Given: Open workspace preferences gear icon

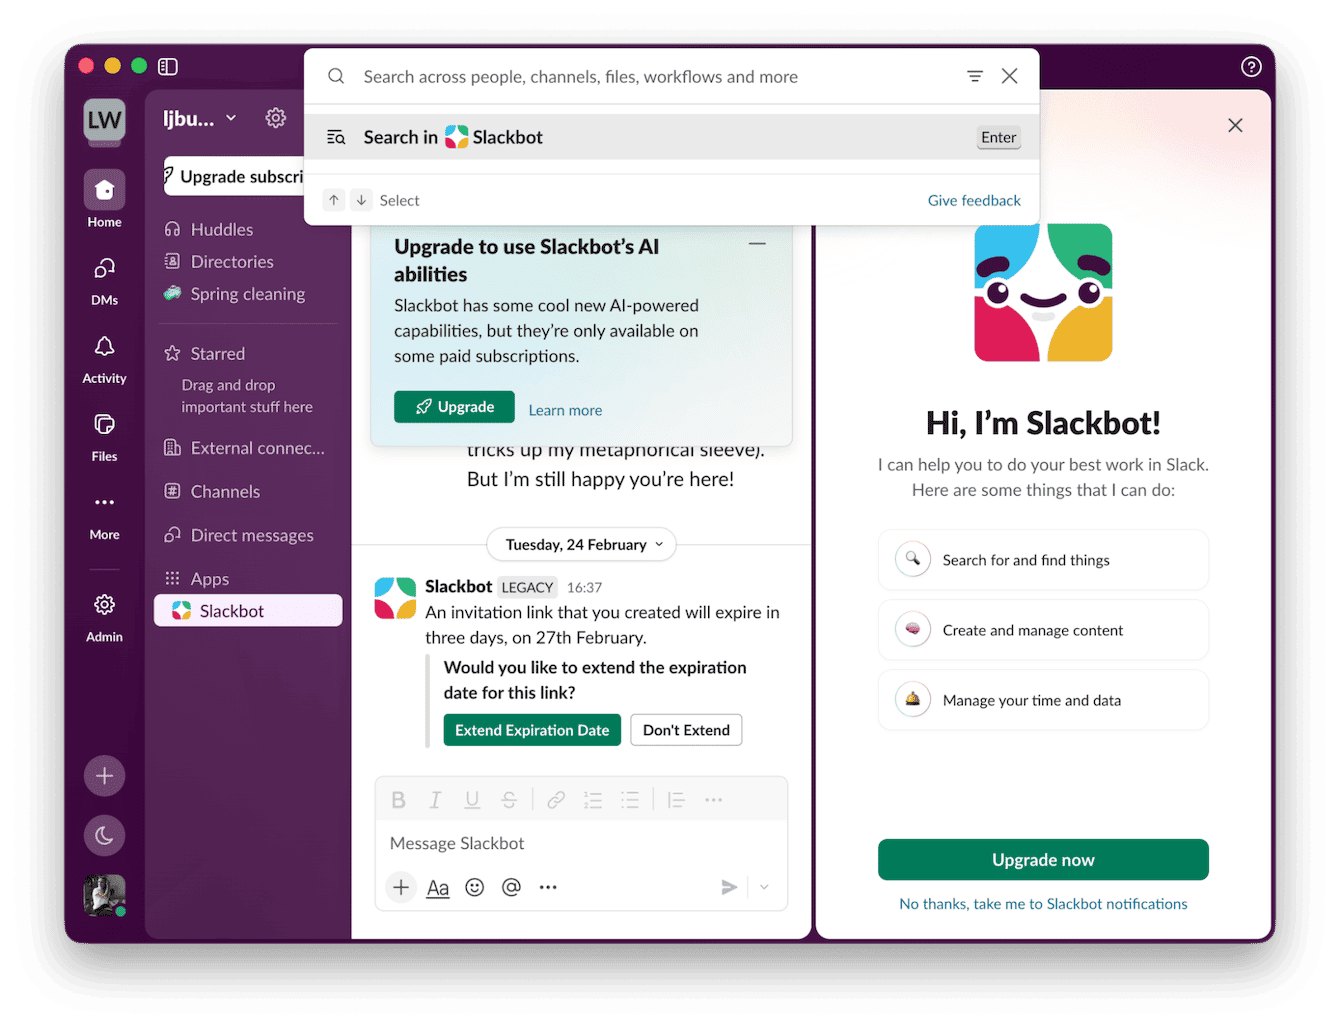Looking at the screenshot, I should [x=276, y=118].
